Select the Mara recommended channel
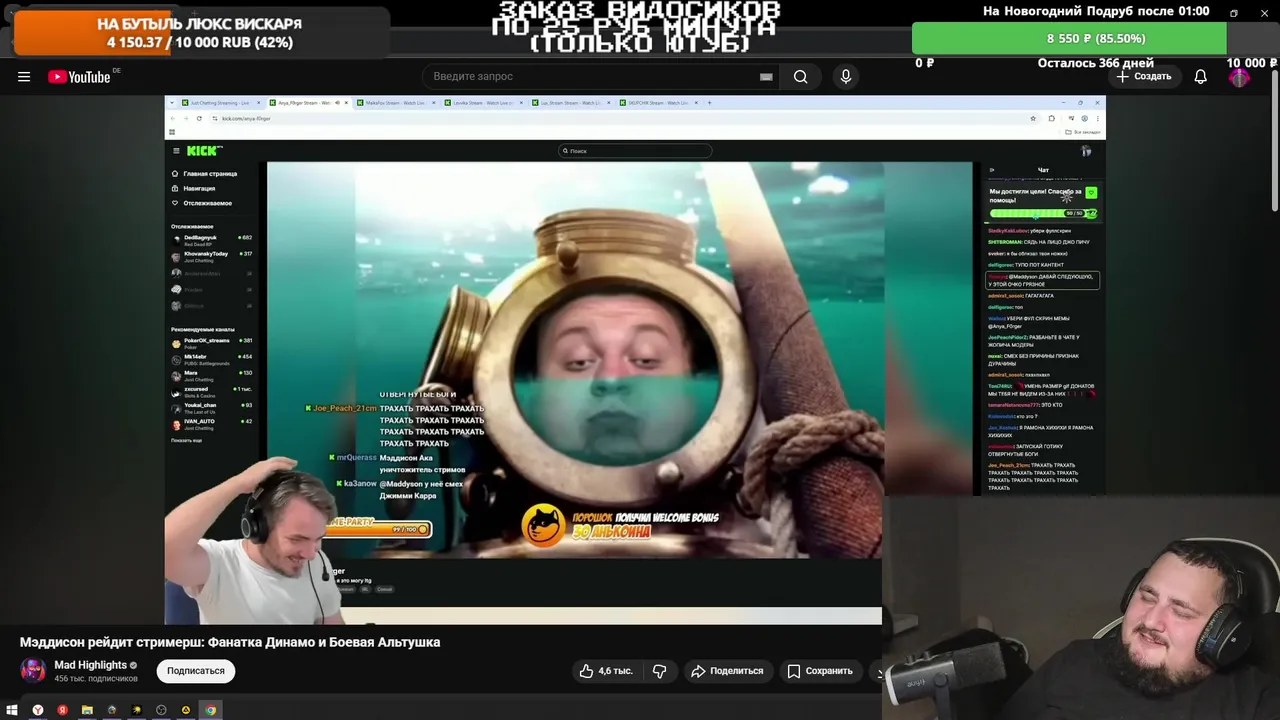 coord(212,375)
